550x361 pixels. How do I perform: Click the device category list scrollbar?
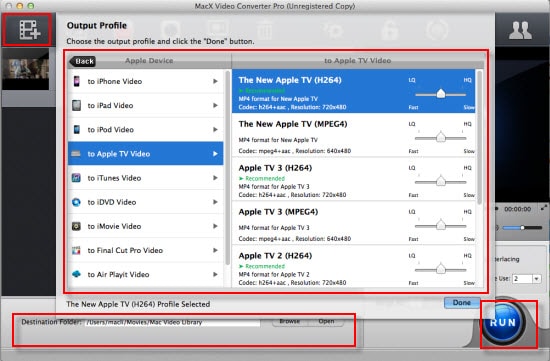click(227, 168)
